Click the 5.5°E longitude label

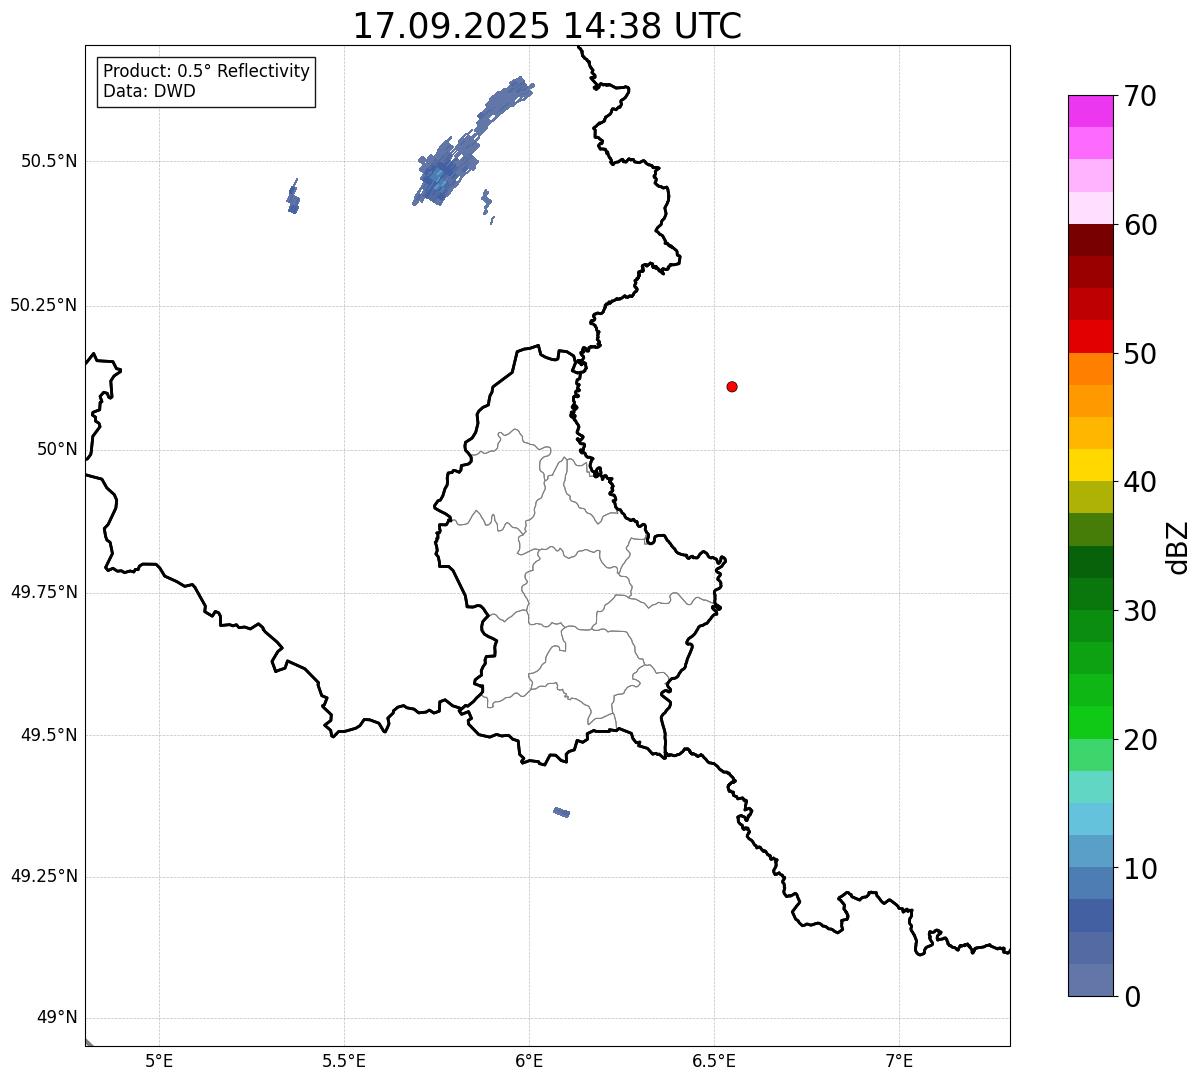344,1061
